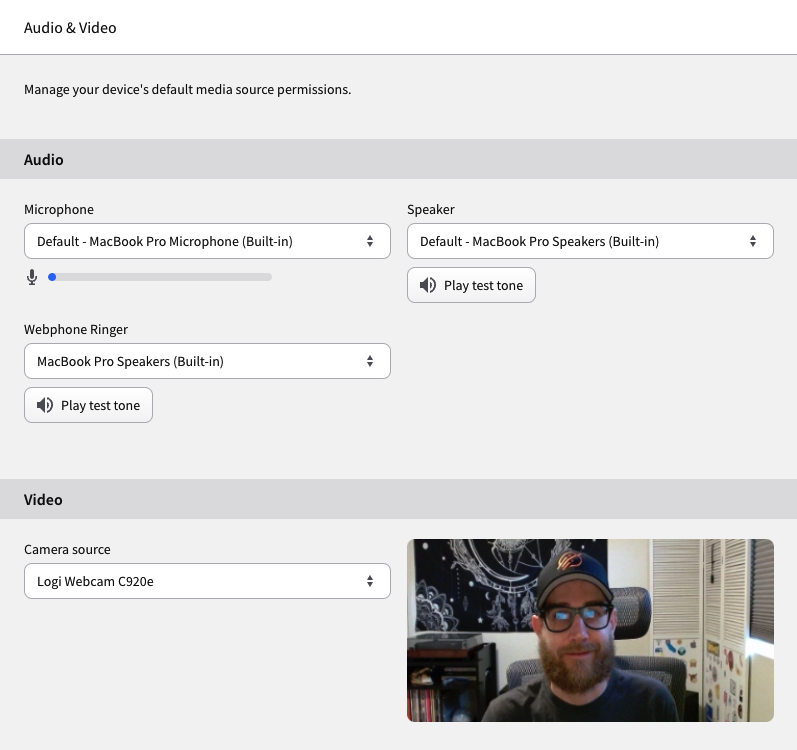Image resolution: width=797 pixels, height=750 pixels.
Task: Click the media source permissions description text
Action: click(188, 89)
